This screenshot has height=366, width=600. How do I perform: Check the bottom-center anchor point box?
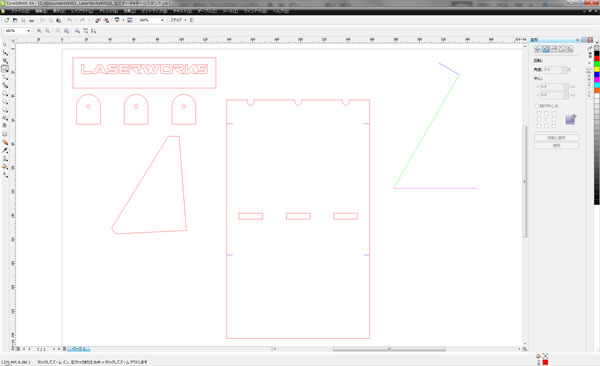click(x=546, y=126)
